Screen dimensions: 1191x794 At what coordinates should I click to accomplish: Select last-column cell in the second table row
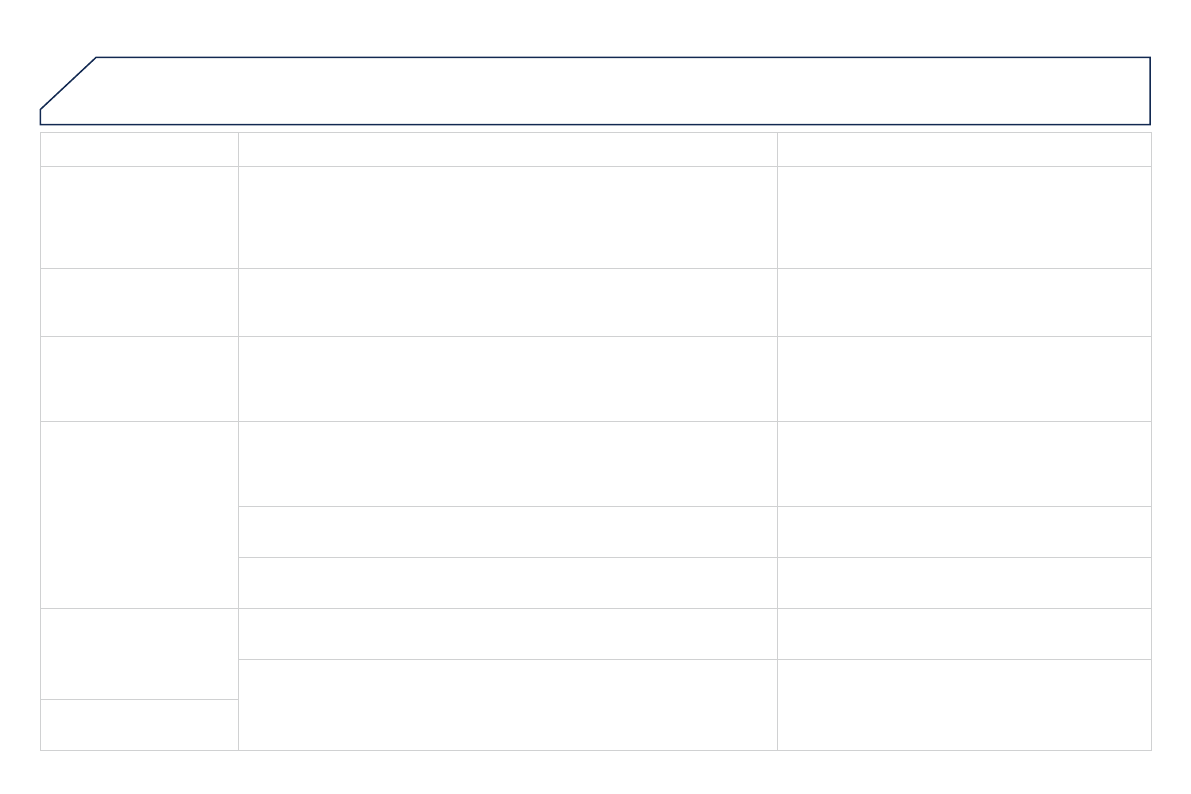963,217
